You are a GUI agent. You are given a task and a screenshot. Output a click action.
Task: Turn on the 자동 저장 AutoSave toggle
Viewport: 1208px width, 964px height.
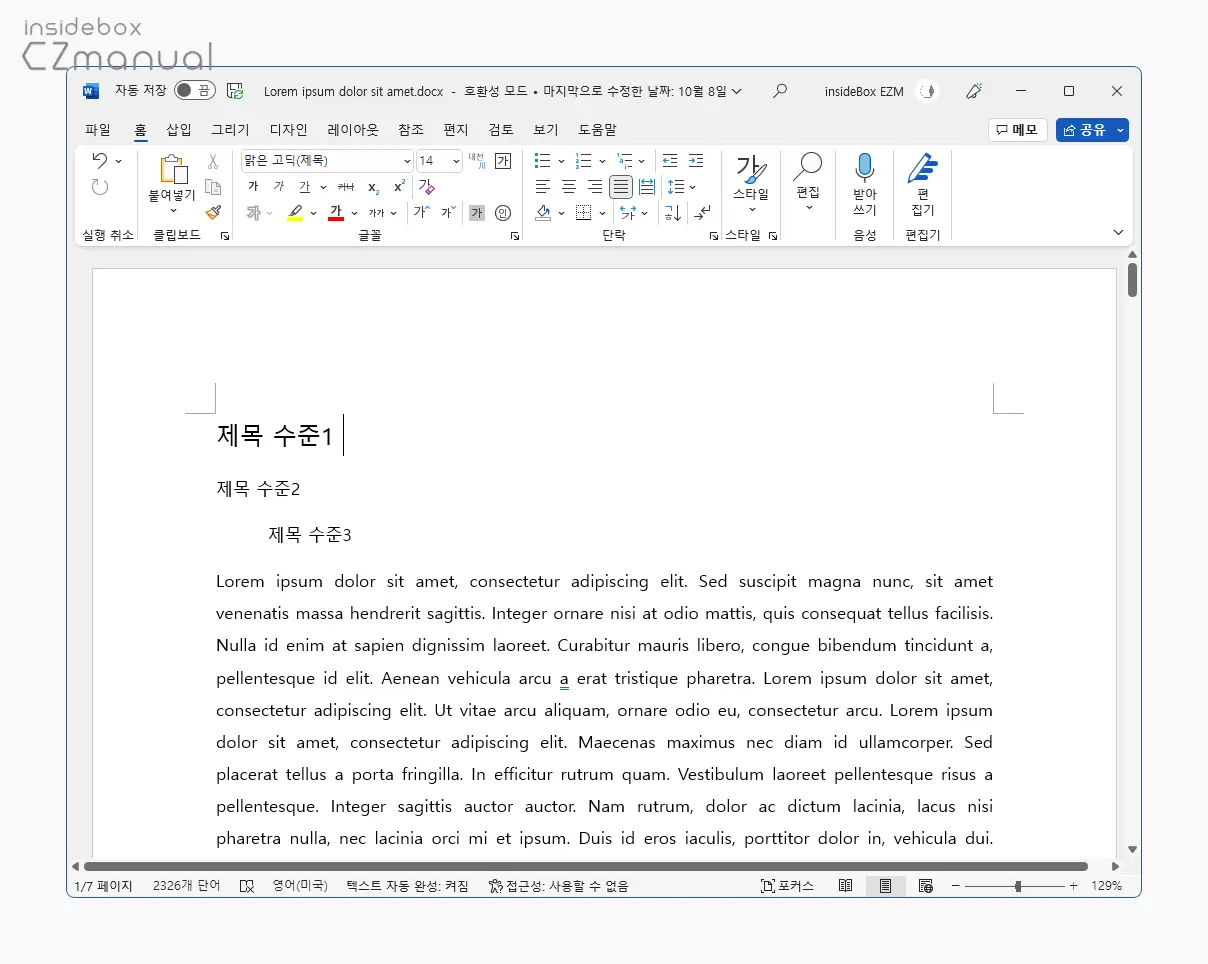point(194,90)
